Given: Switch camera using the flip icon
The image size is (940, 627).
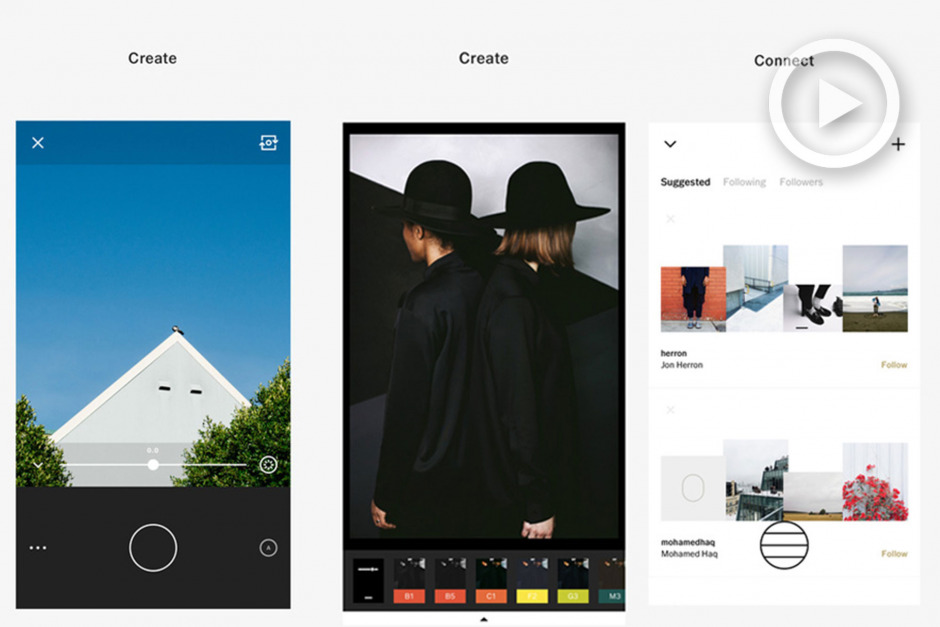Looking at the screenshot, I should (268, 143).
